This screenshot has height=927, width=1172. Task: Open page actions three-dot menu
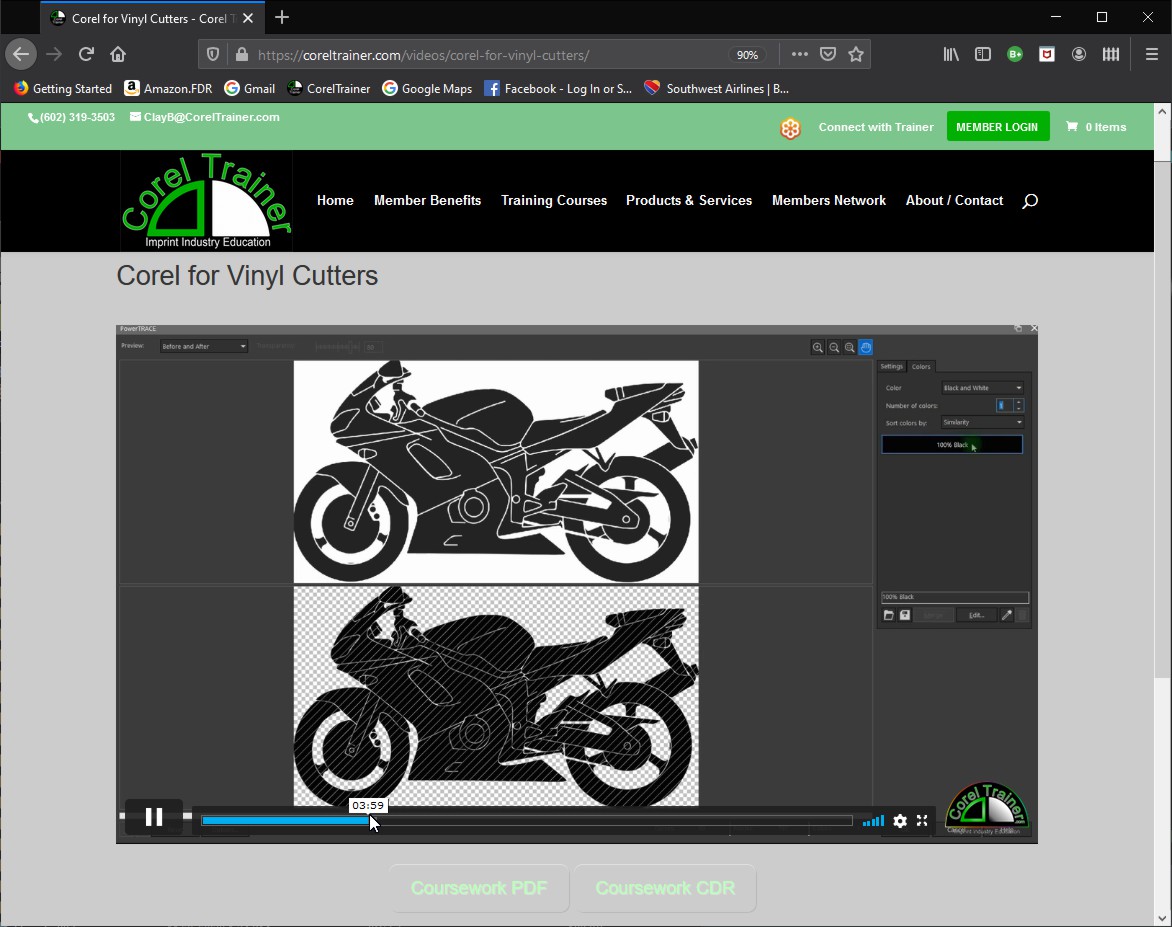799,54
